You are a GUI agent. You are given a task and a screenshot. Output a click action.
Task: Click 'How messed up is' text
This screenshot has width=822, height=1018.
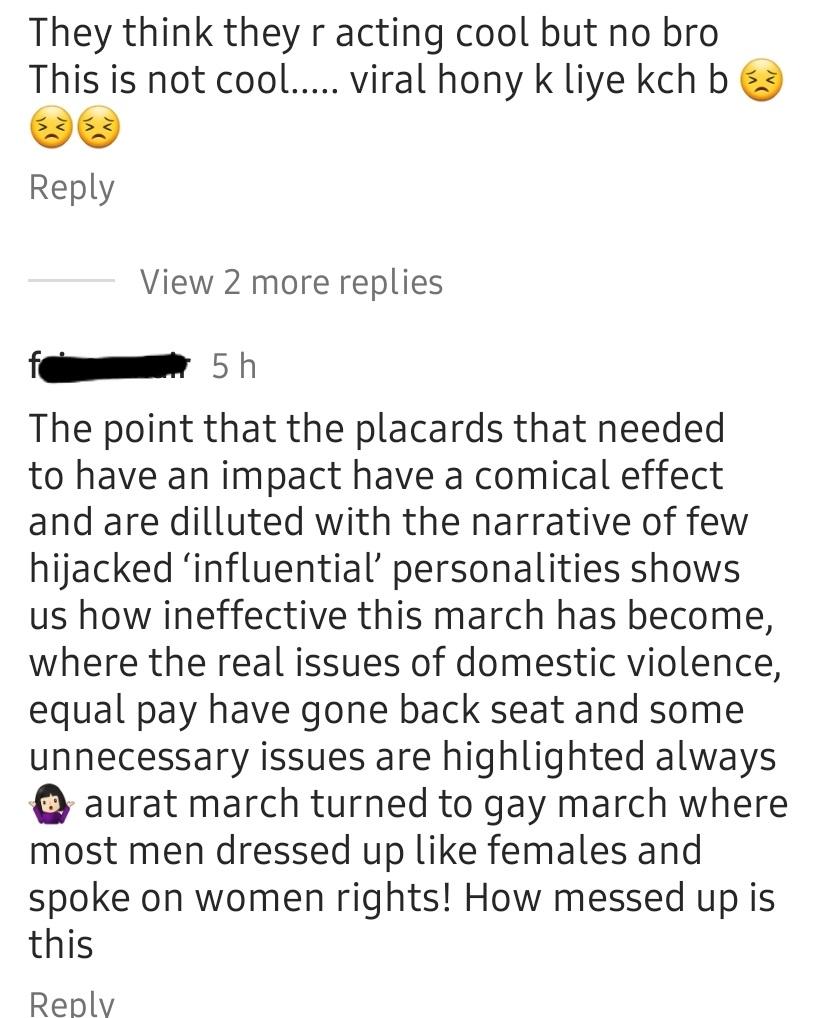[x=619, y=898]
